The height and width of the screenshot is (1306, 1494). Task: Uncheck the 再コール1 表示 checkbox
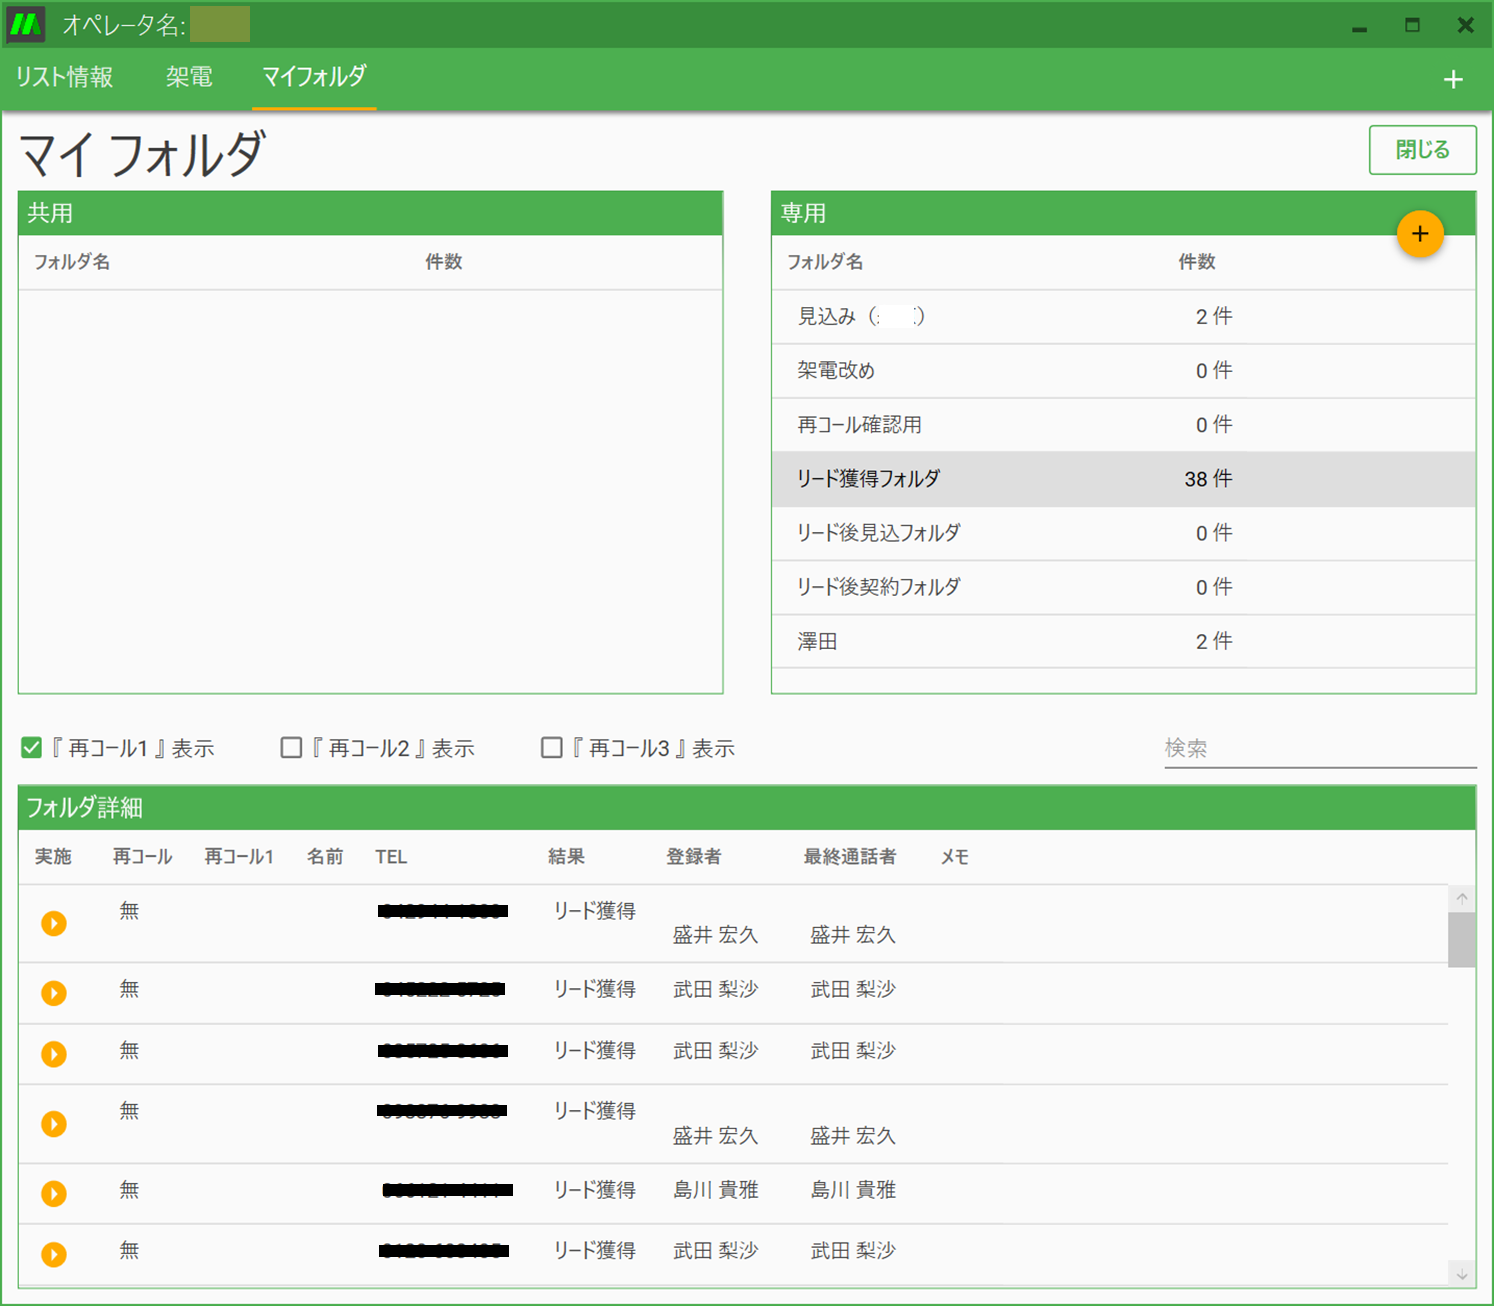pyautogui.click(x=32, y=748)
